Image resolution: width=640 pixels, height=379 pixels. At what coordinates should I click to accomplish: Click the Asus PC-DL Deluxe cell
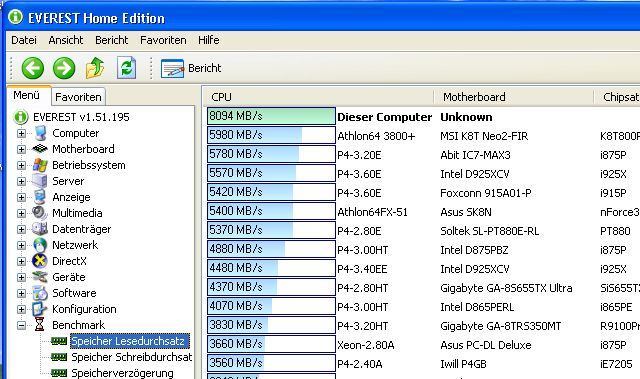486,346
